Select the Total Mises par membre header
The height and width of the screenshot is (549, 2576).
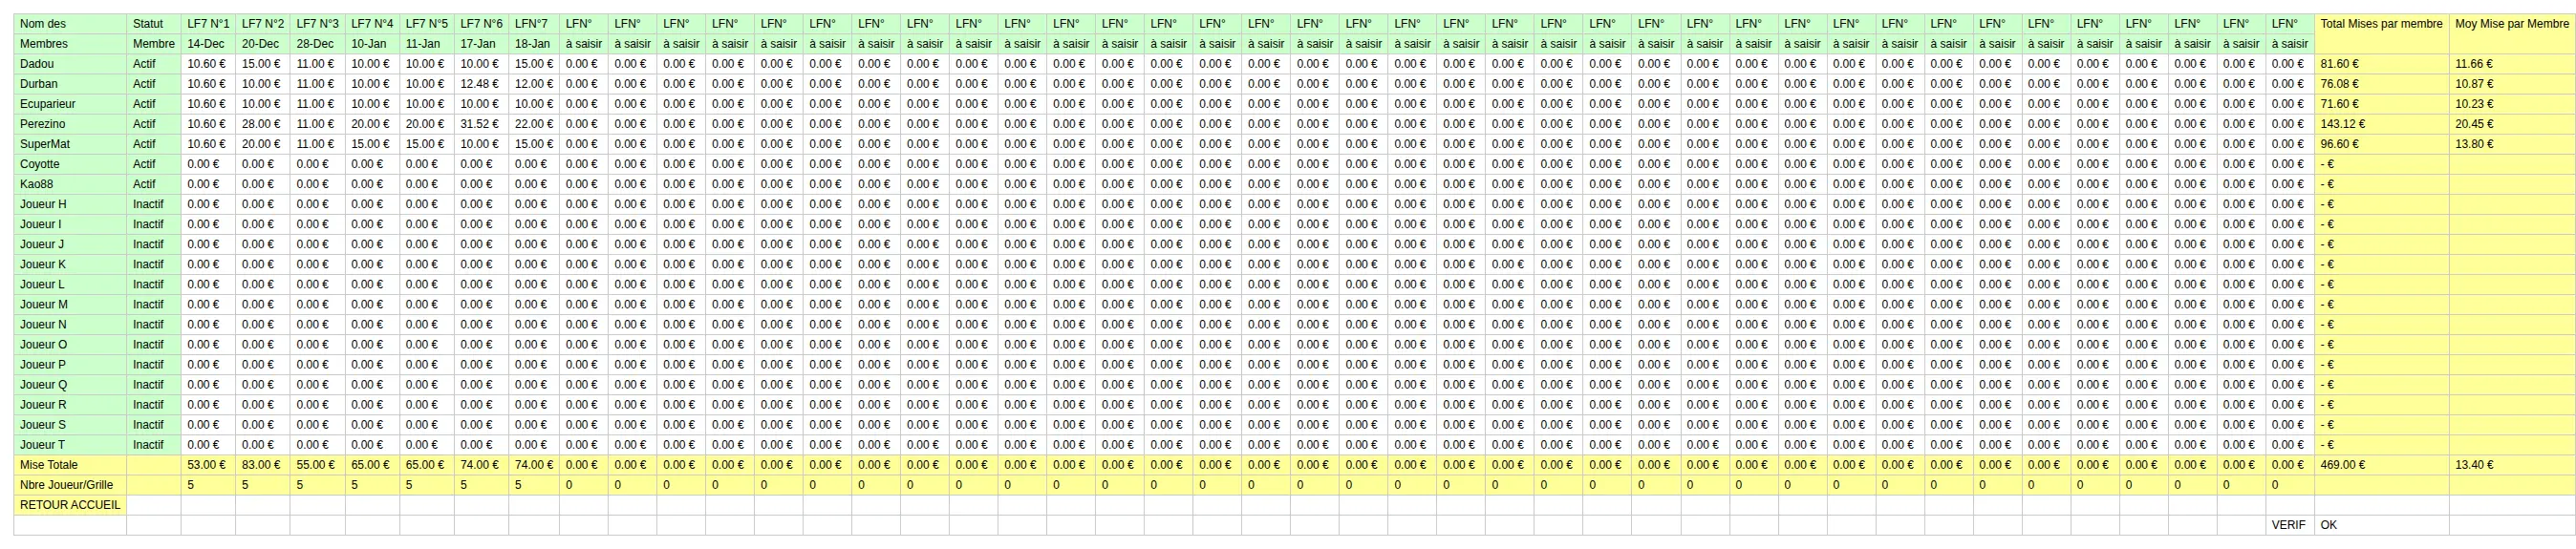pyautogui.click(x=2381, y=24)
